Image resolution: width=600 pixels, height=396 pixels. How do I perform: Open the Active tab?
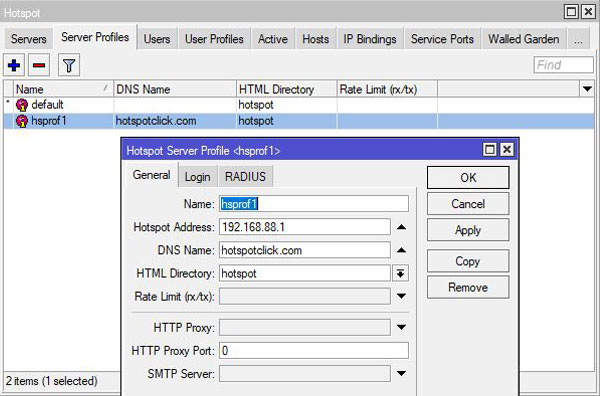(x=272, y=39)
